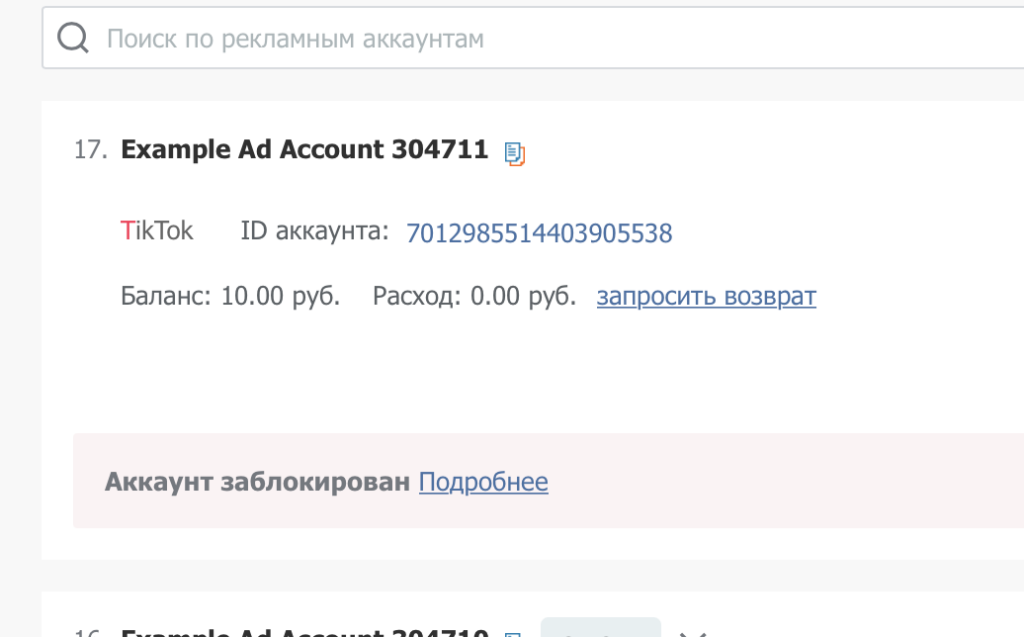1024x637 pixels.
Task: Click the Аккаунт заблокирован warning text
Action: coord(257,482)
